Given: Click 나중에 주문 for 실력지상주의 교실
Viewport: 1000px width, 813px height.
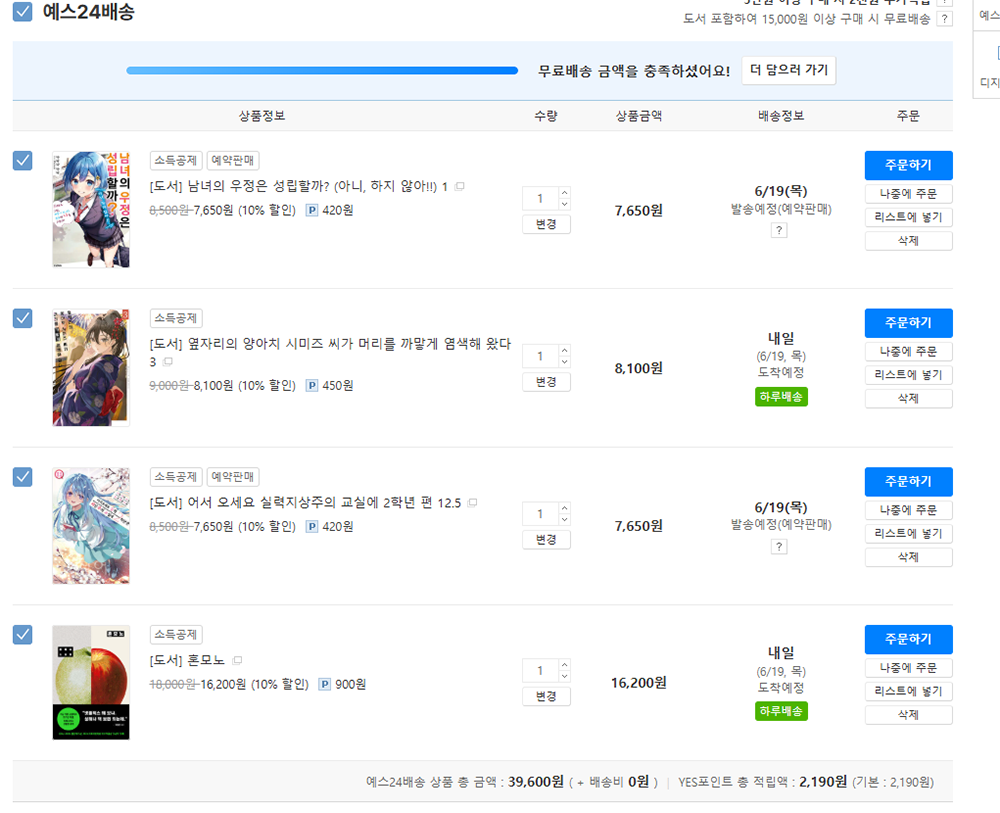Looking at the screenshot, I should tap(908, 510).
